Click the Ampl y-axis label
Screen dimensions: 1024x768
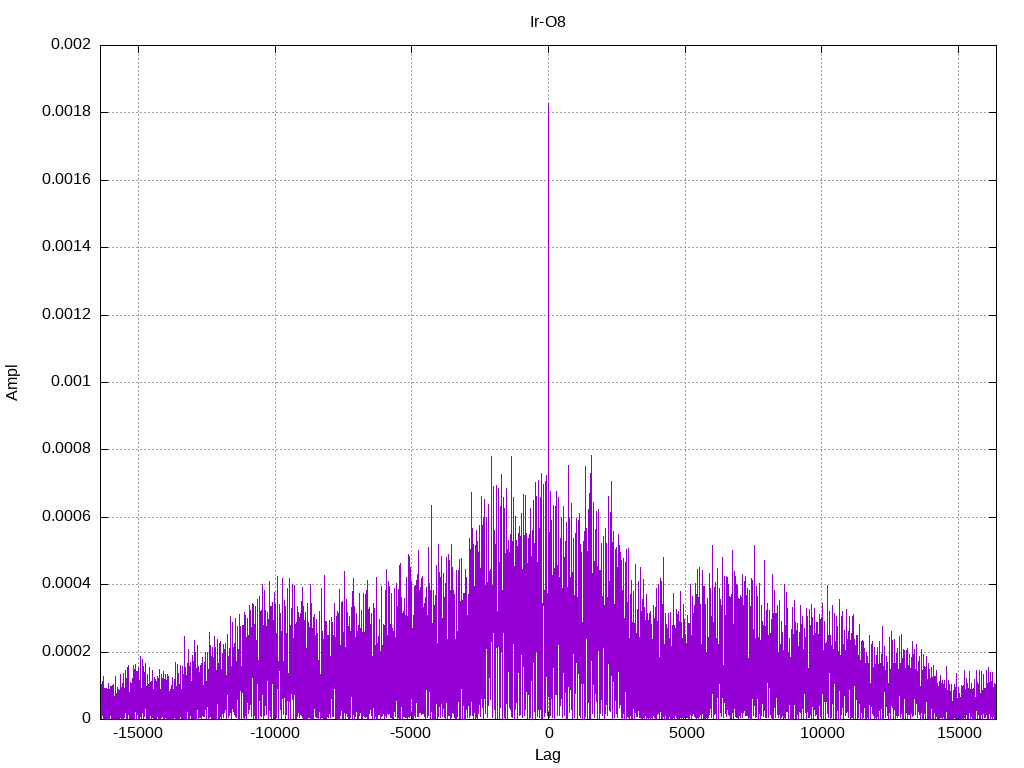(12, 382)
